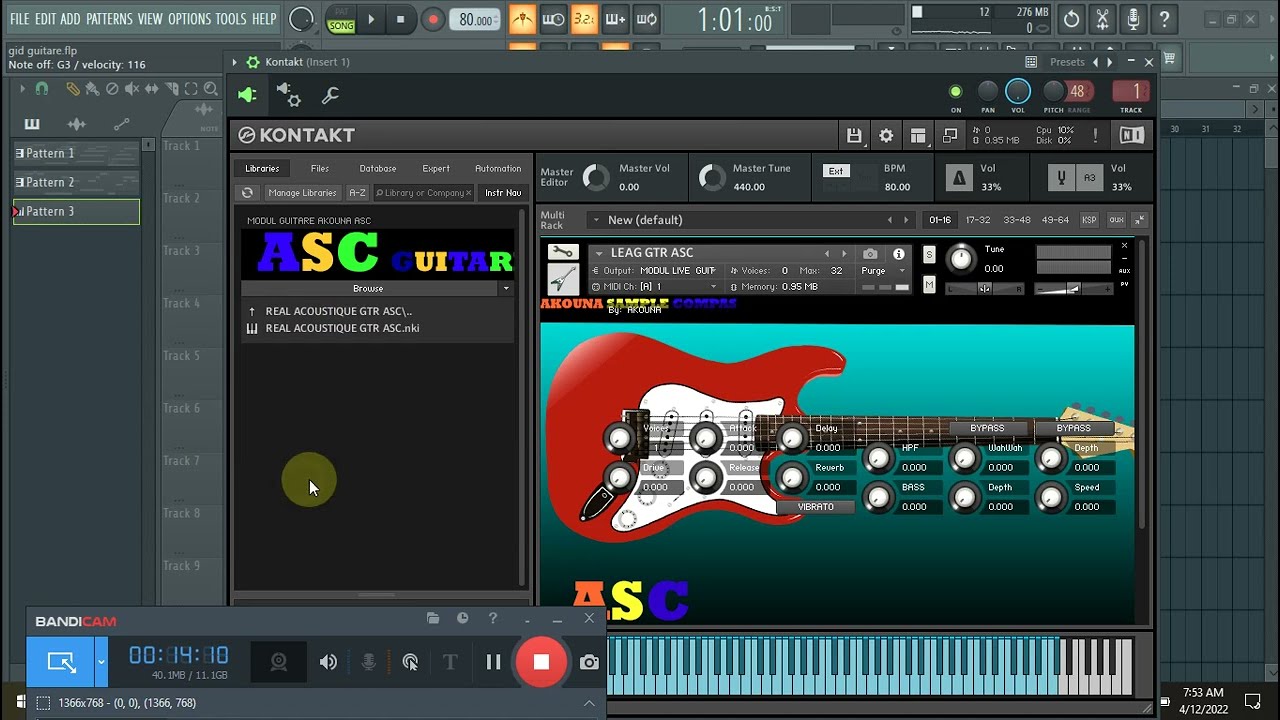Click the FL Studio microphone recording icon

click(x=1133, y=19)
